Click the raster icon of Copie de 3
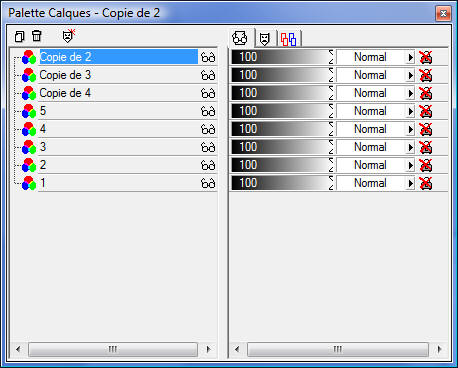This screenshot has width=458, height=368. coord(29,75)
